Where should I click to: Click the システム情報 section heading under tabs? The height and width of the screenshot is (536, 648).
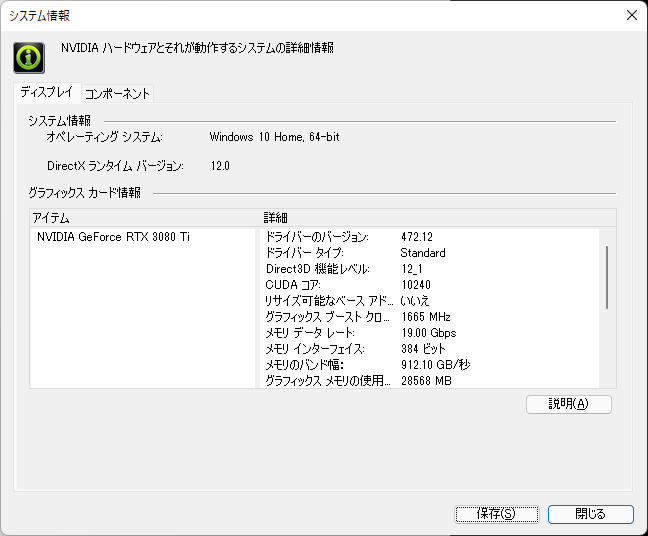coord(60,121)
